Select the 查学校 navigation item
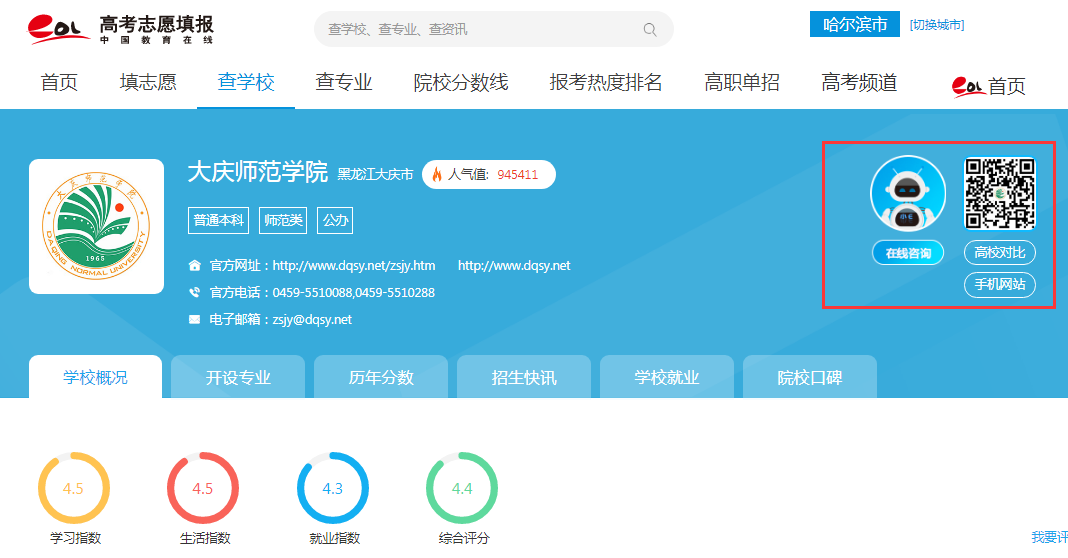 (246, 82)
